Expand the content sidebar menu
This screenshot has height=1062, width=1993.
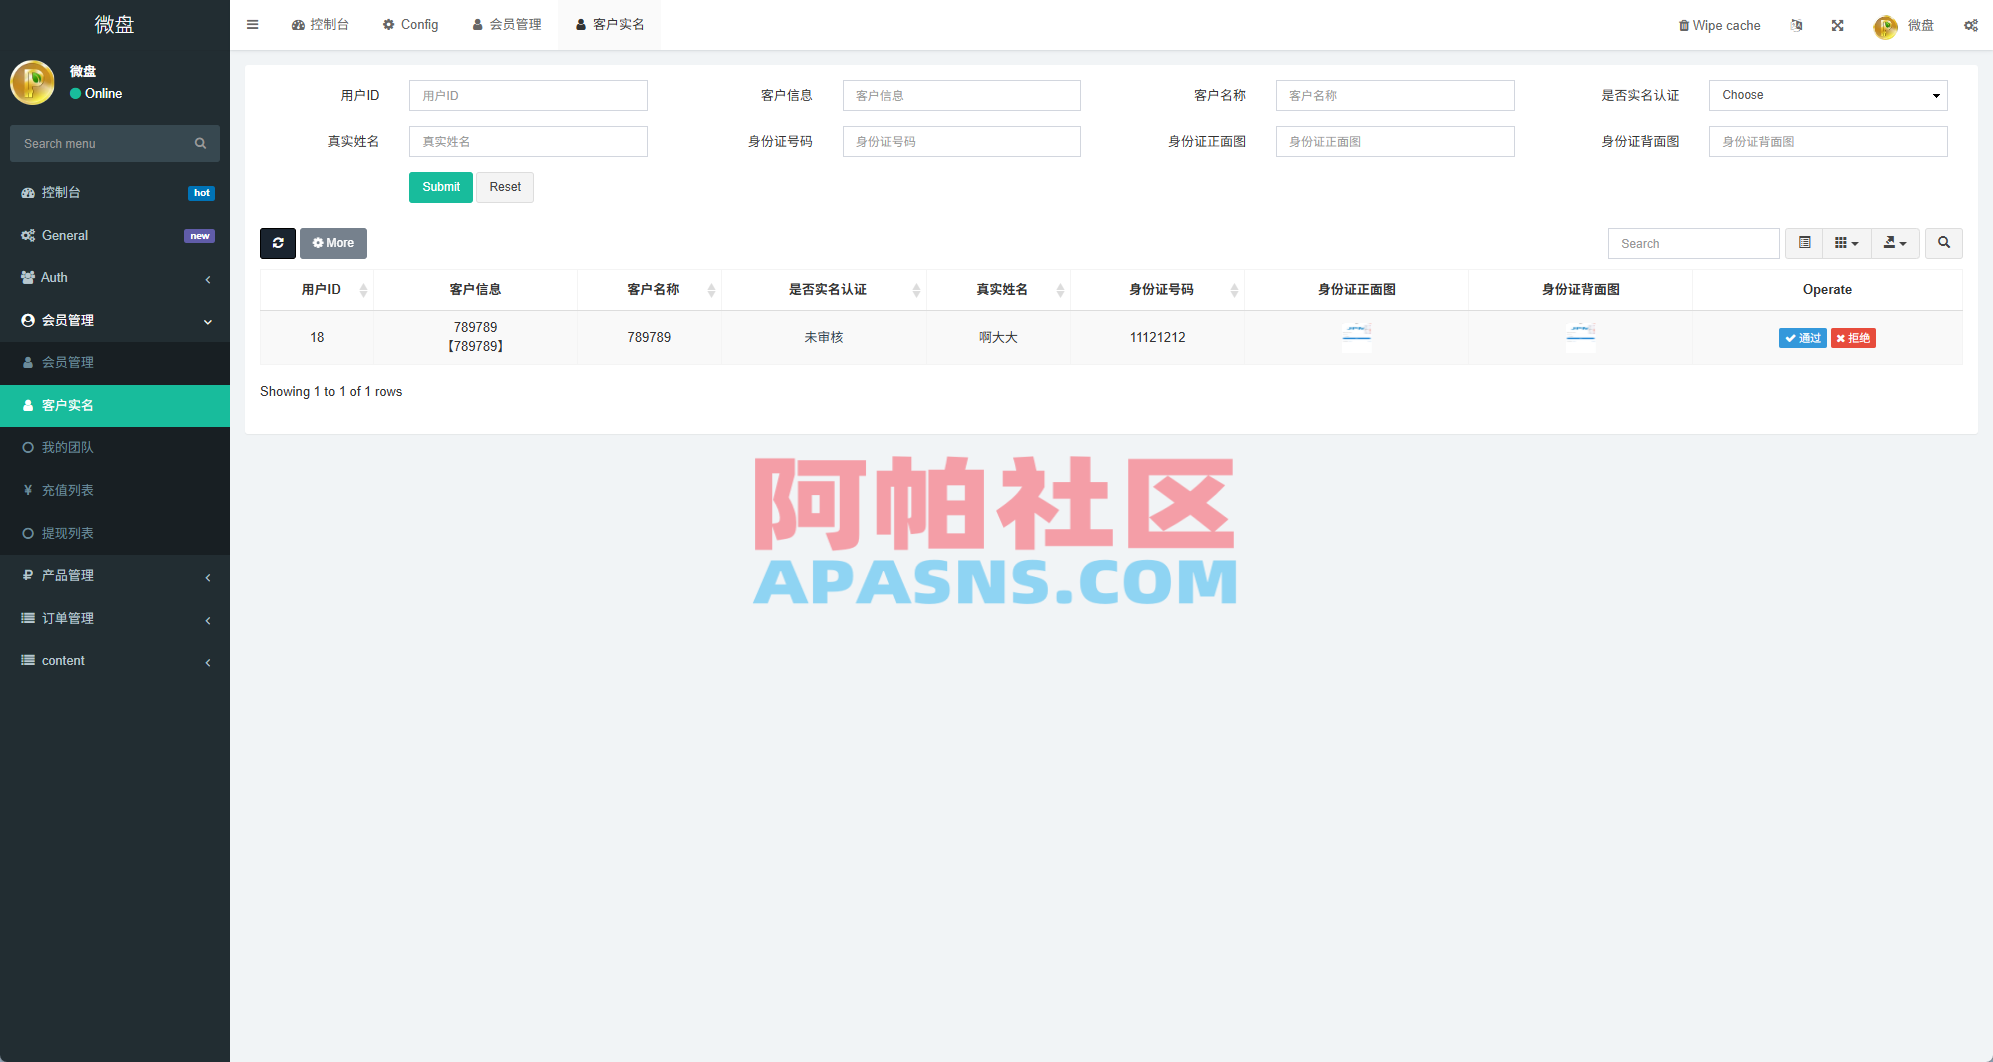115,661
